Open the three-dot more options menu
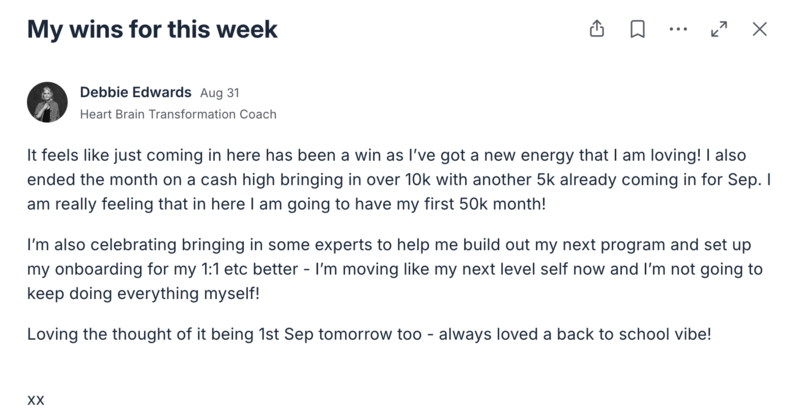 point(678,30)
